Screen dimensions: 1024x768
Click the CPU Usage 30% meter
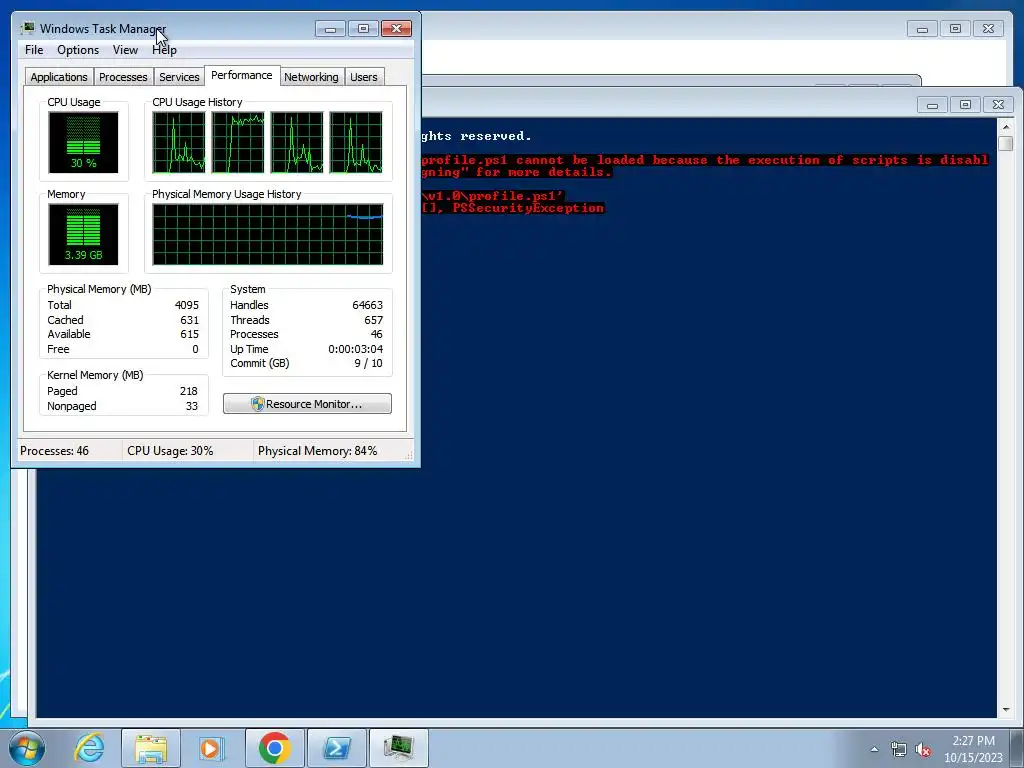tap(83, 142)
